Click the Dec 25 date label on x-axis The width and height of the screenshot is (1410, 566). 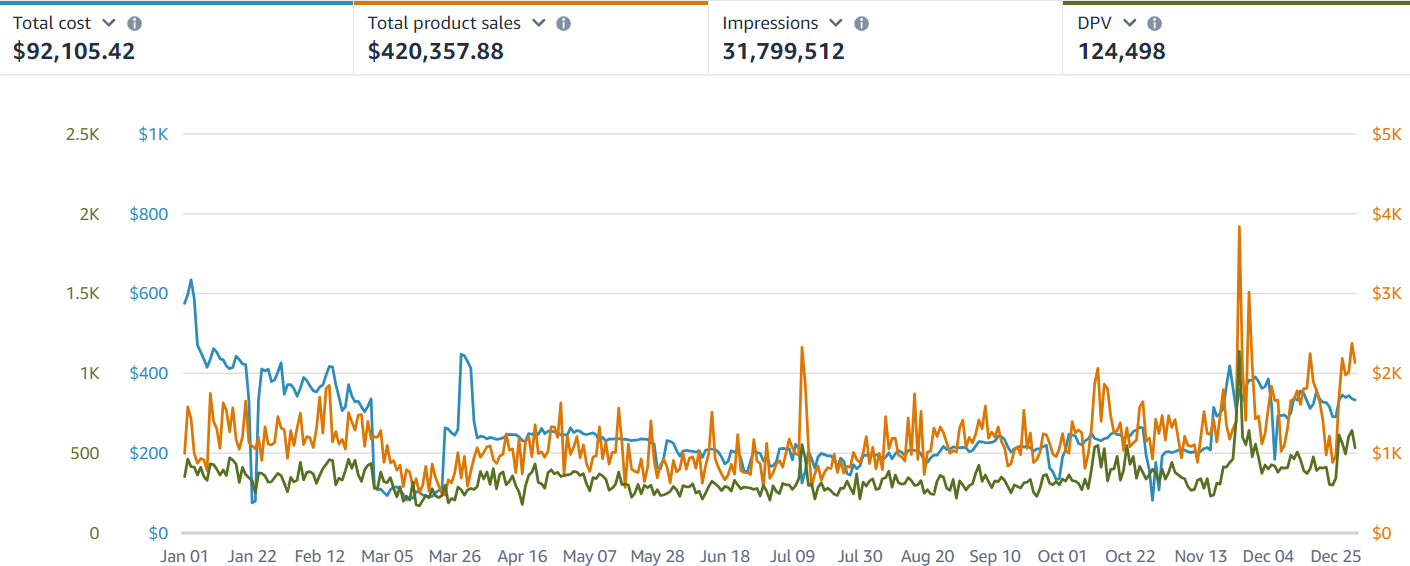pos(1335,556)
